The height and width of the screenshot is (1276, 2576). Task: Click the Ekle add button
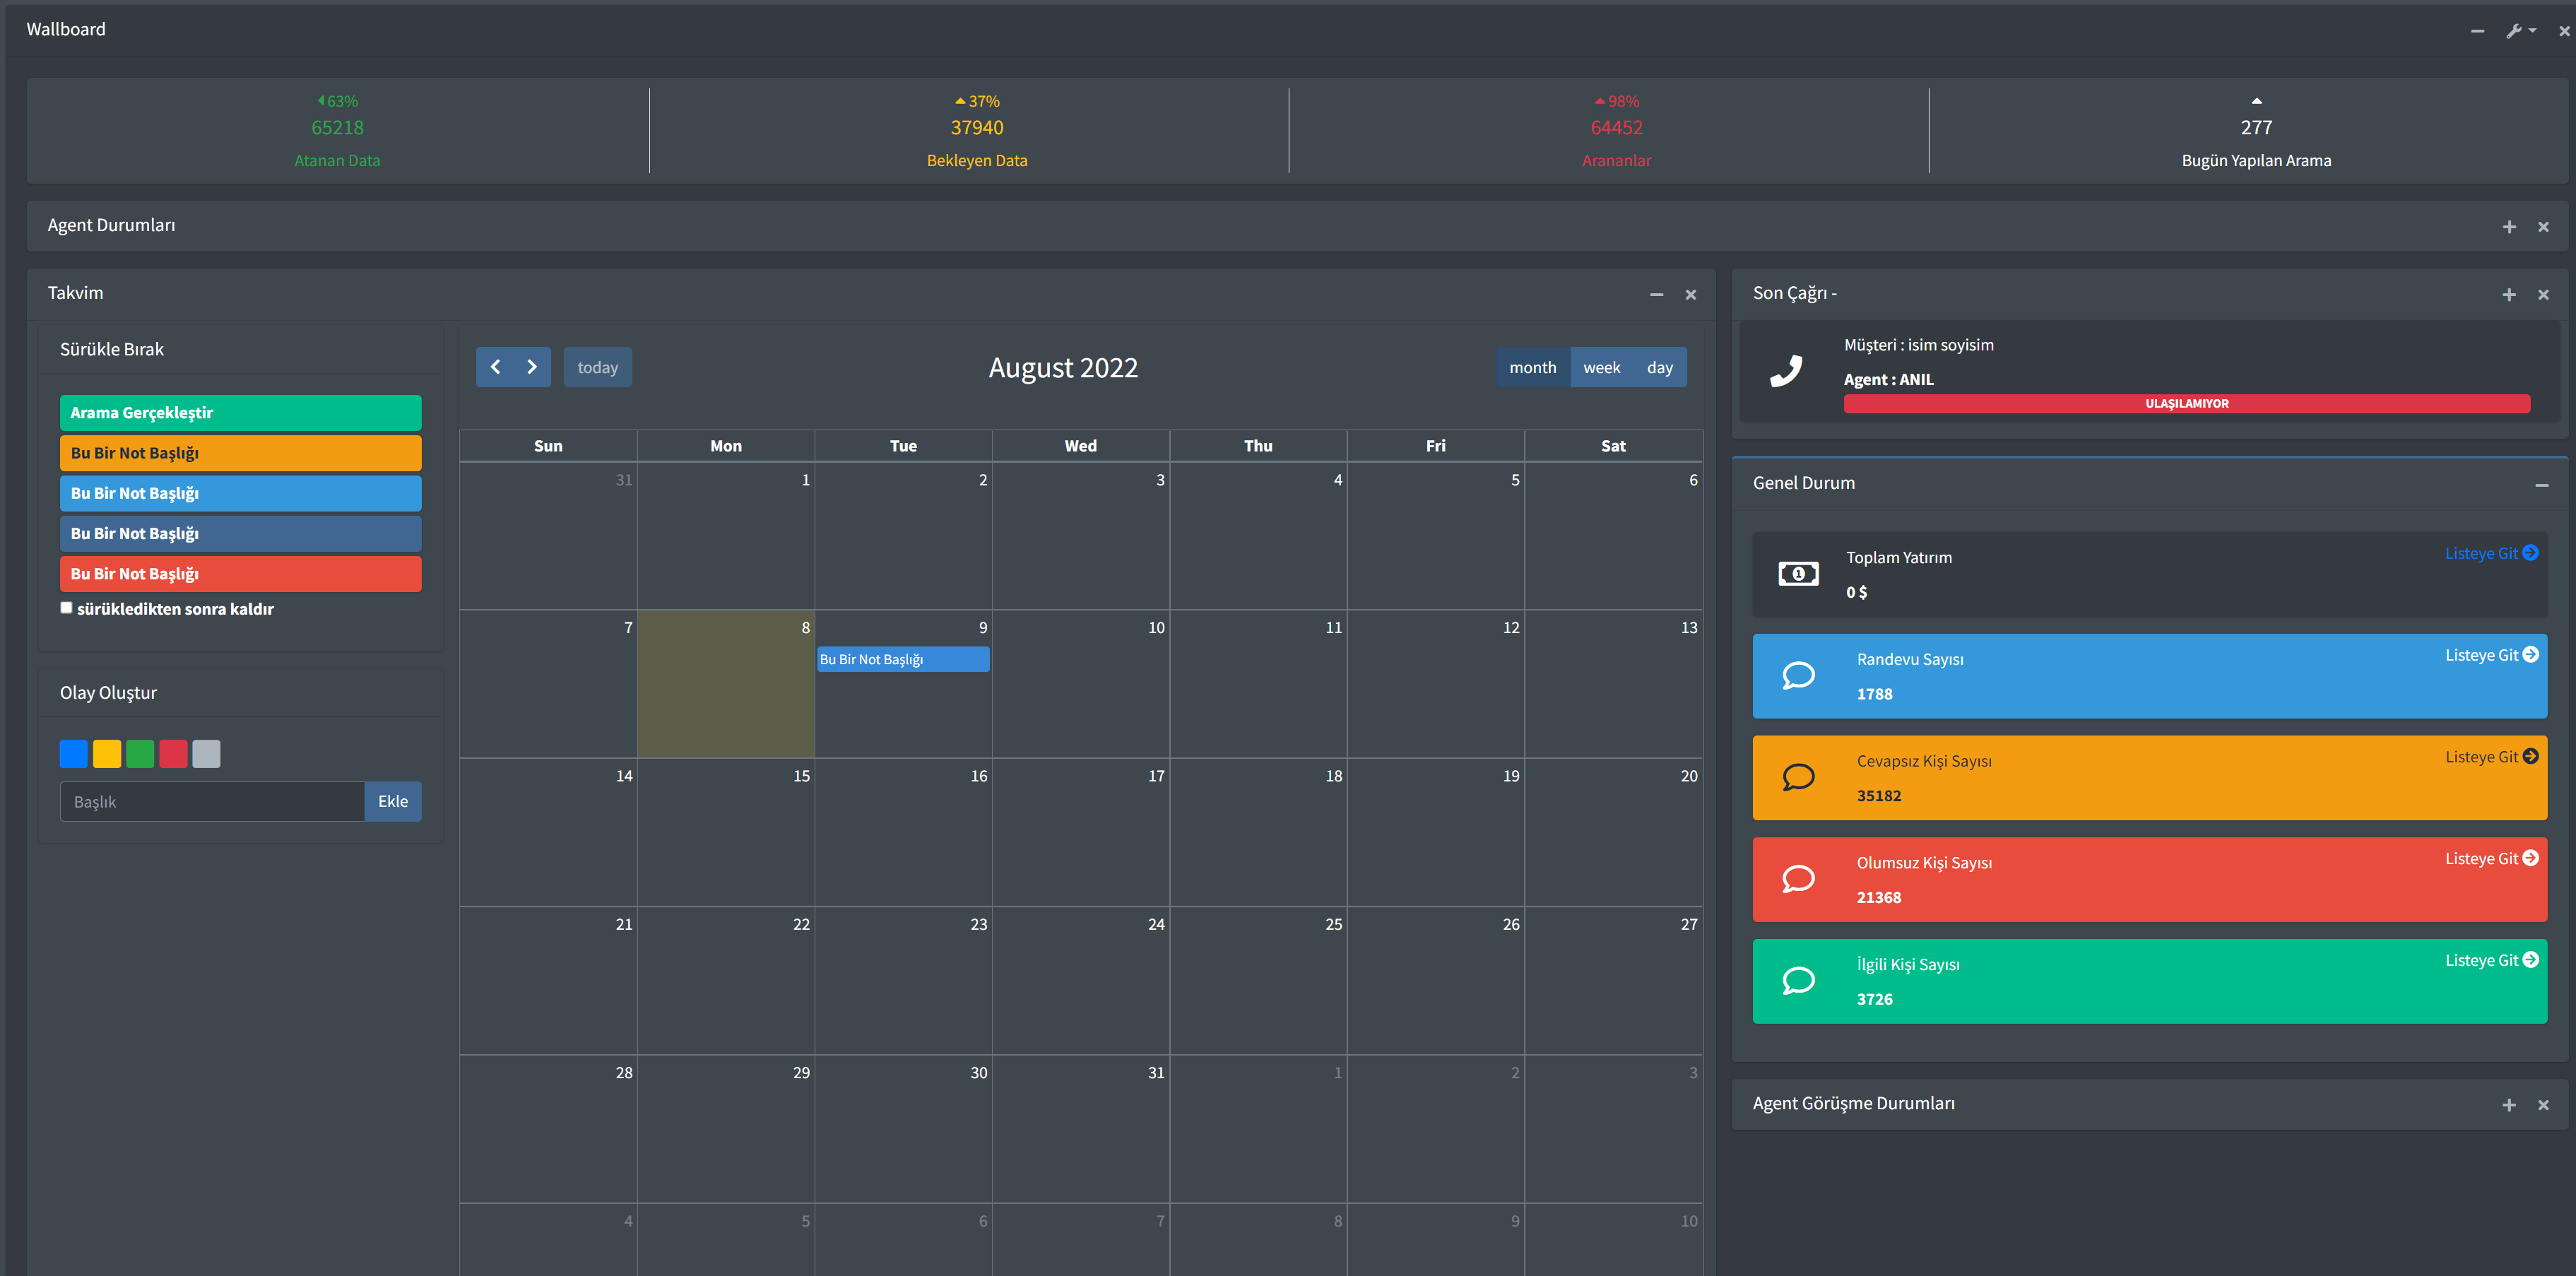(x=393, y=801)
